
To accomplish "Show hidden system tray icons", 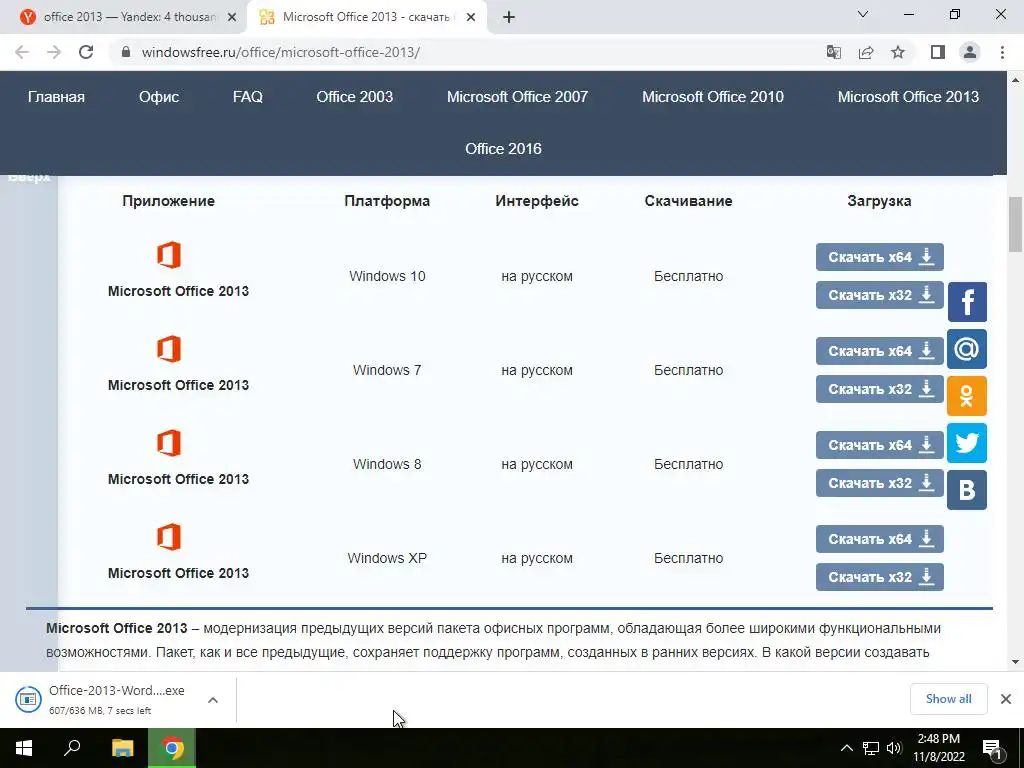I will point(846,748).
